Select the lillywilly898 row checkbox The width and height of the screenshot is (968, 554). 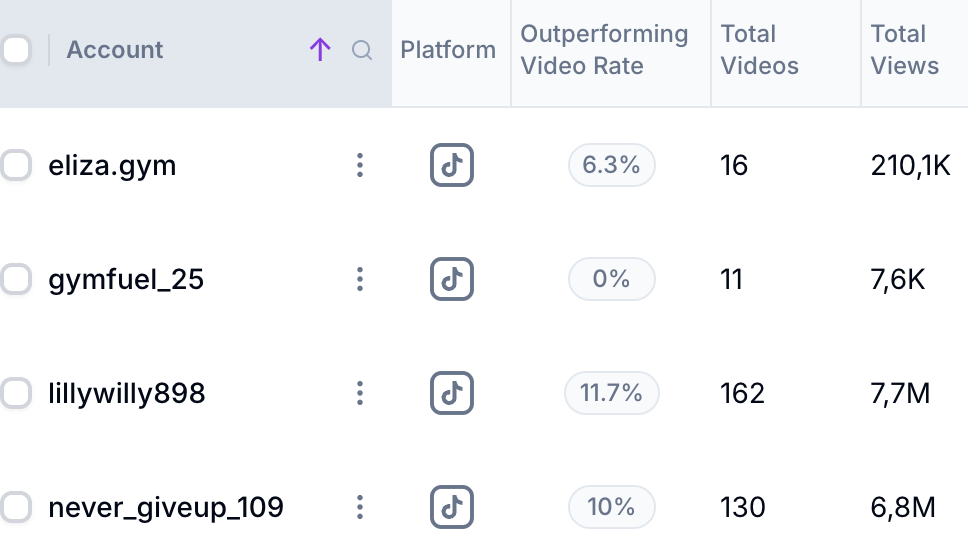coord(15,393)
